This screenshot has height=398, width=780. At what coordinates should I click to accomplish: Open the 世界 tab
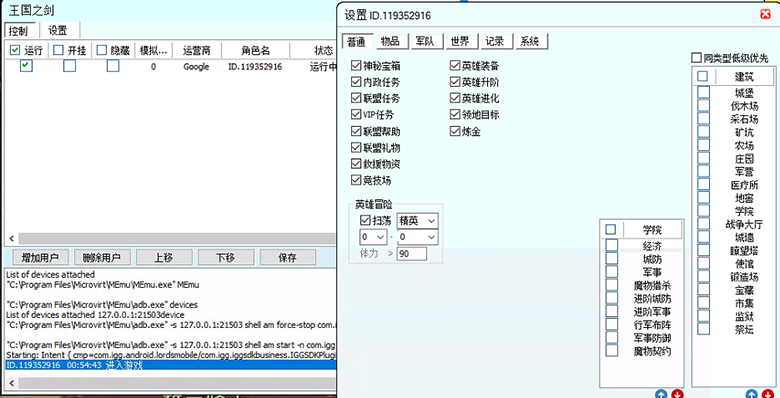[x=461, y=41]
